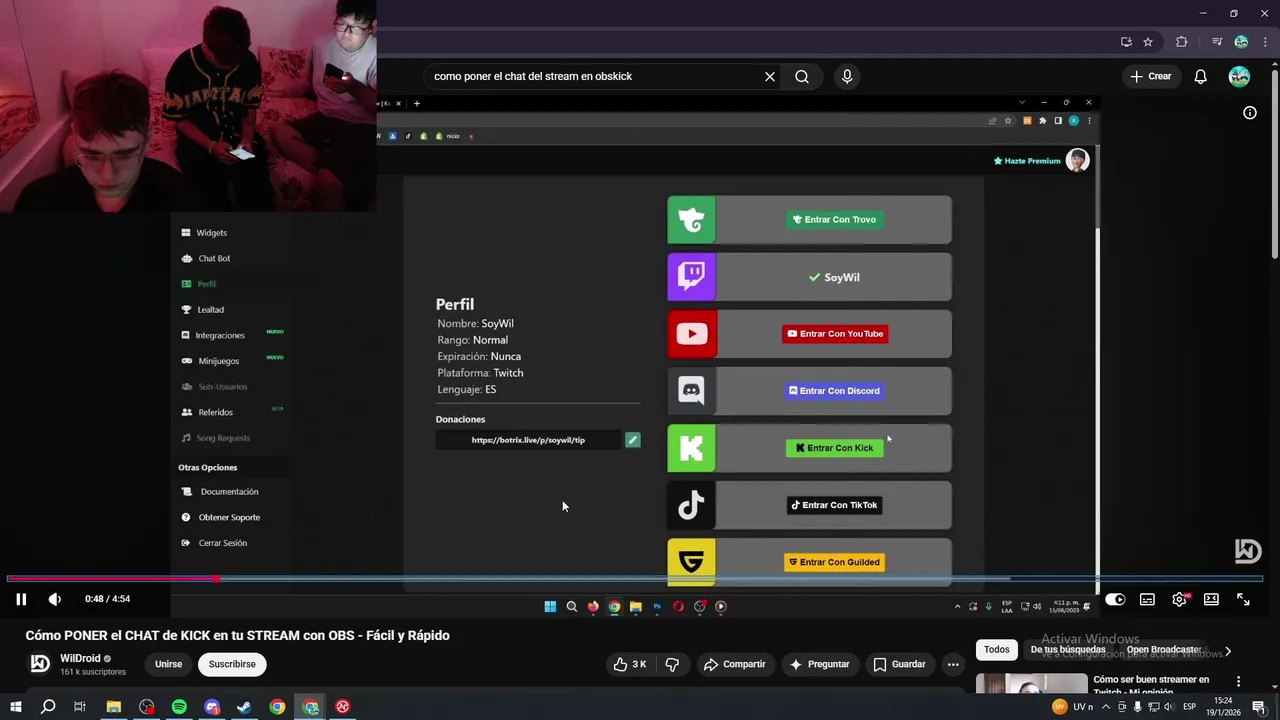
Task: Toggle the autoplay switch in the player
Action: pos(1115,599)
